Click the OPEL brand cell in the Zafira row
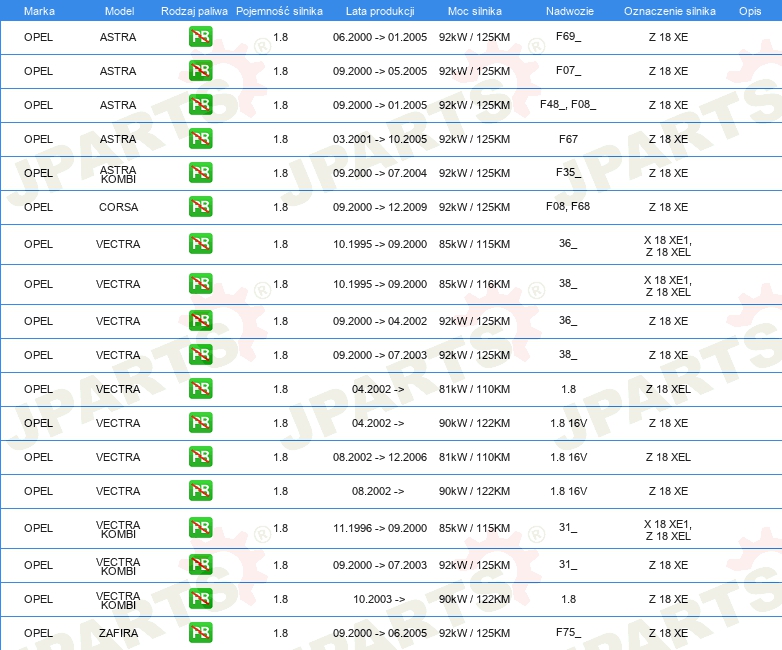The image size is (782, 650). [x=38, y=633]
